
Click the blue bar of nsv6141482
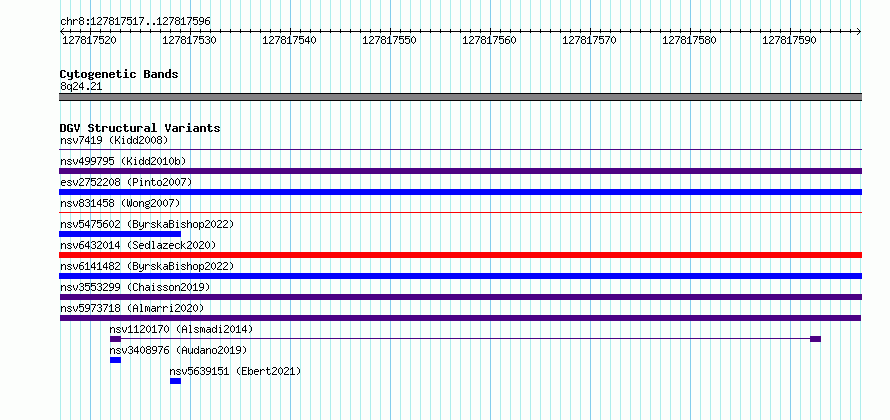[460, 276]
